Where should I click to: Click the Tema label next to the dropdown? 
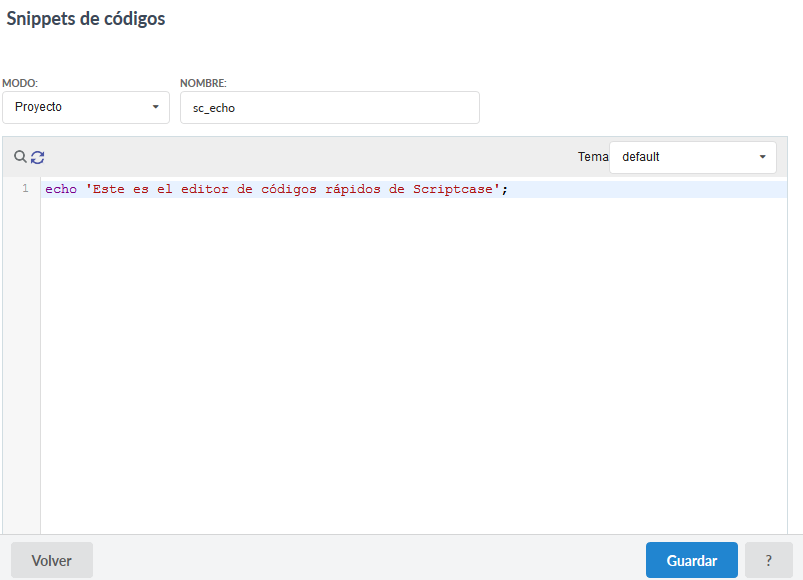[593, 157]
